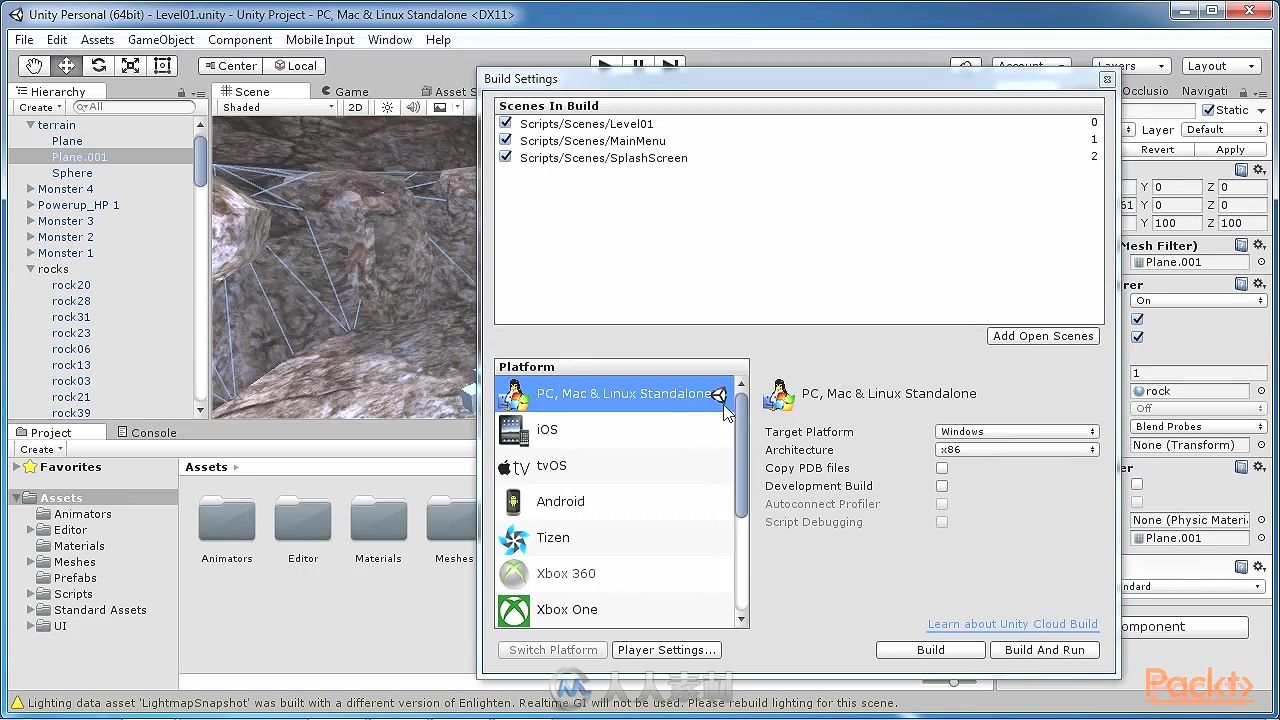
Task: Open Layer Default dropdown
Action: (x=1225, y=130)
